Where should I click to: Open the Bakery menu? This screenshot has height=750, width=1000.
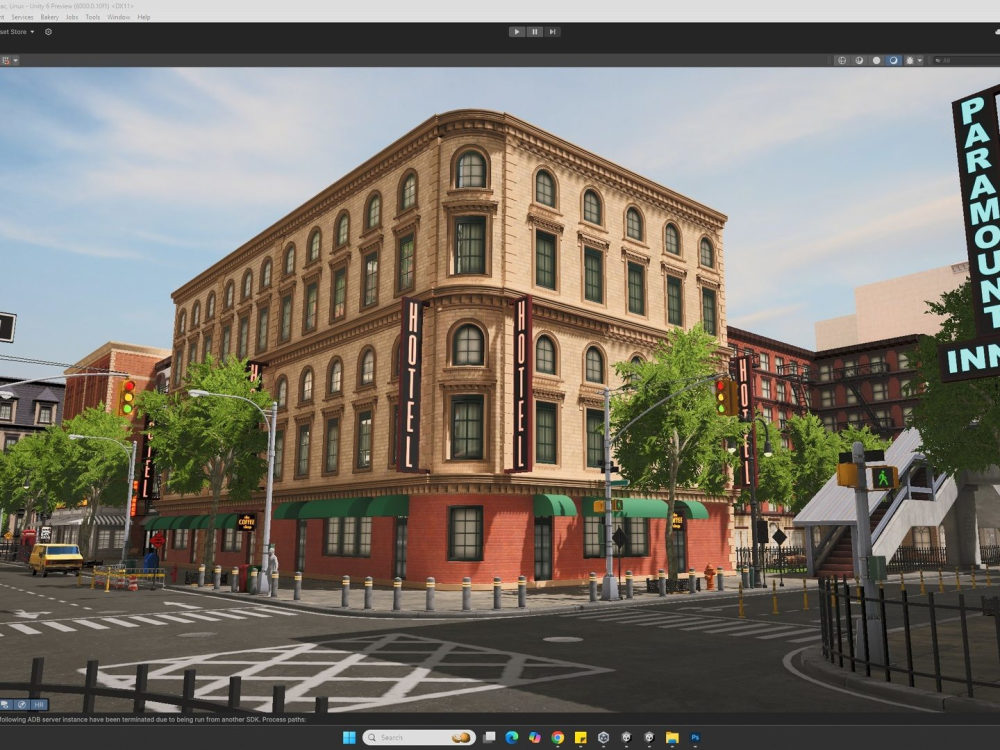tap(50, 17)
